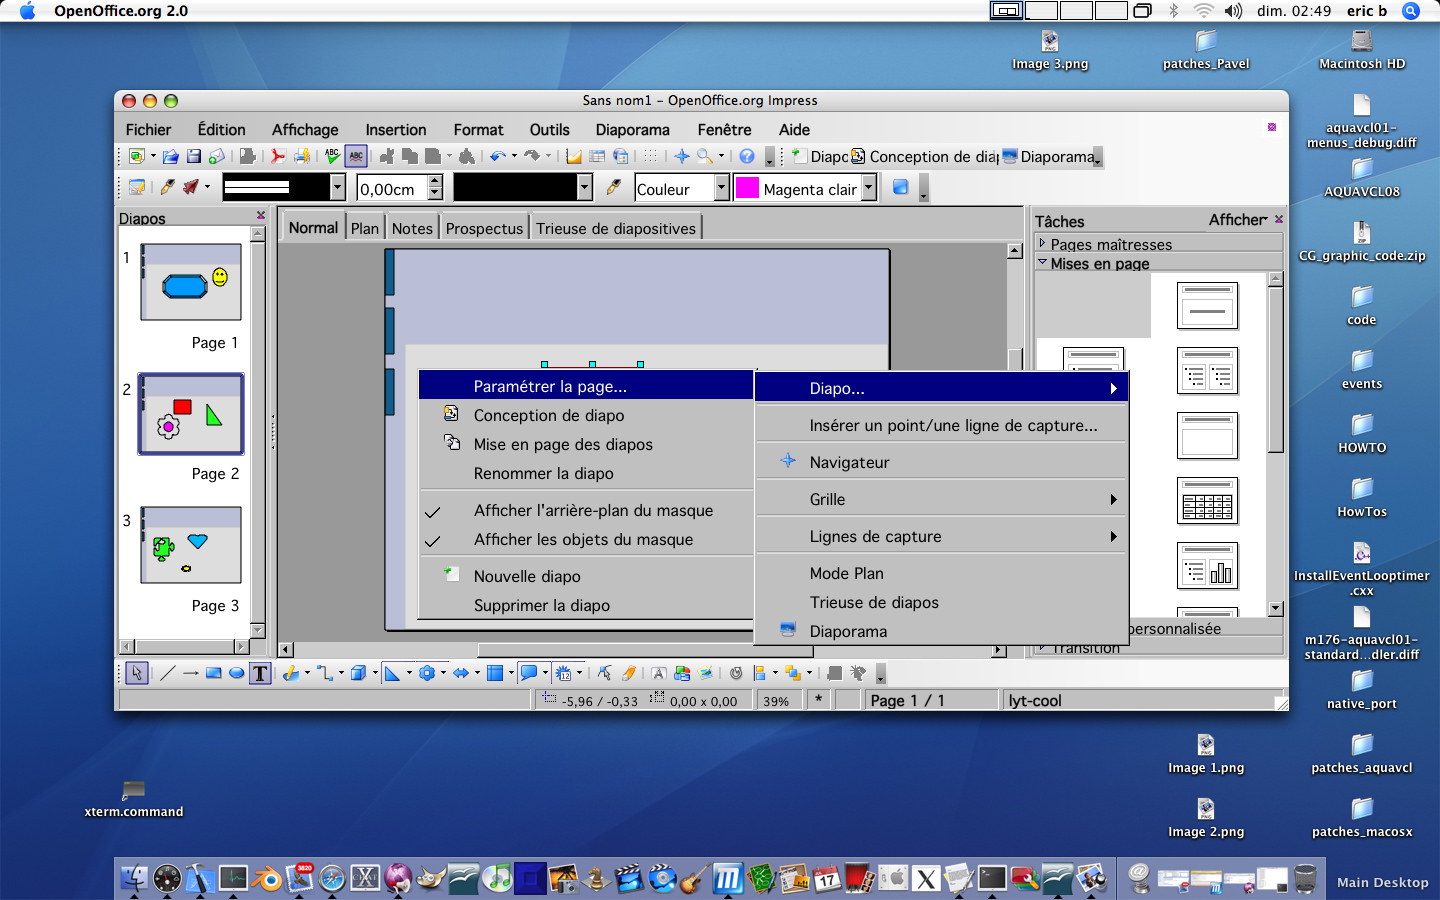
Task: Click the Diaporama toolbar button
Action: click(x=1049, y=157)
